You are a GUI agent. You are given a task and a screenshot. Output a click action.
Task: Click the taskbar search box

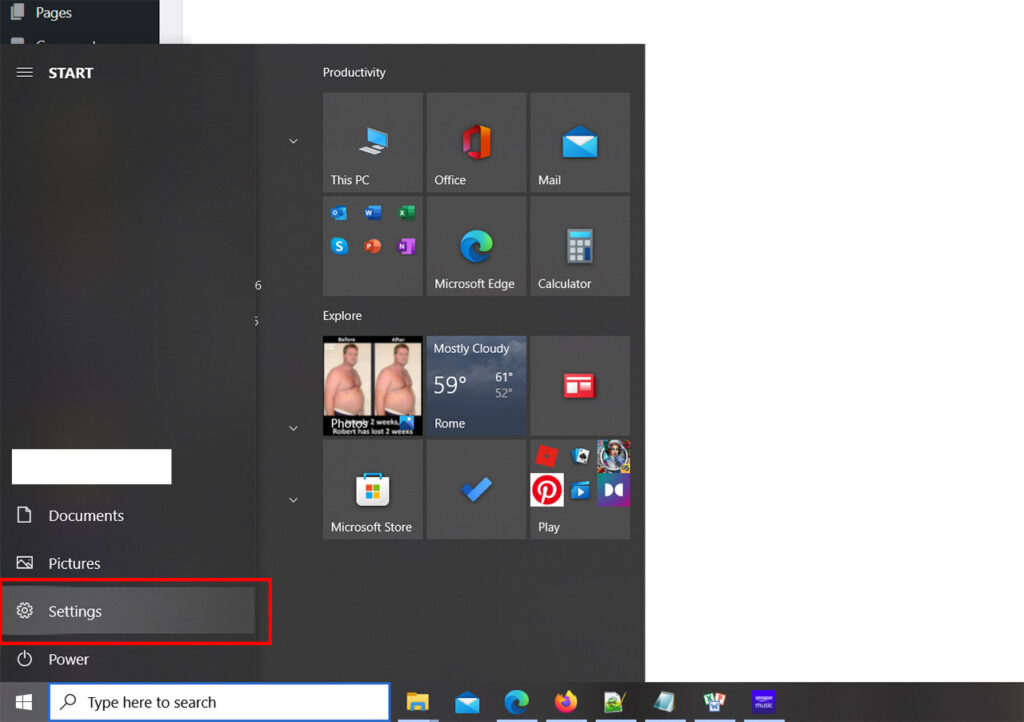click(220, 702)
